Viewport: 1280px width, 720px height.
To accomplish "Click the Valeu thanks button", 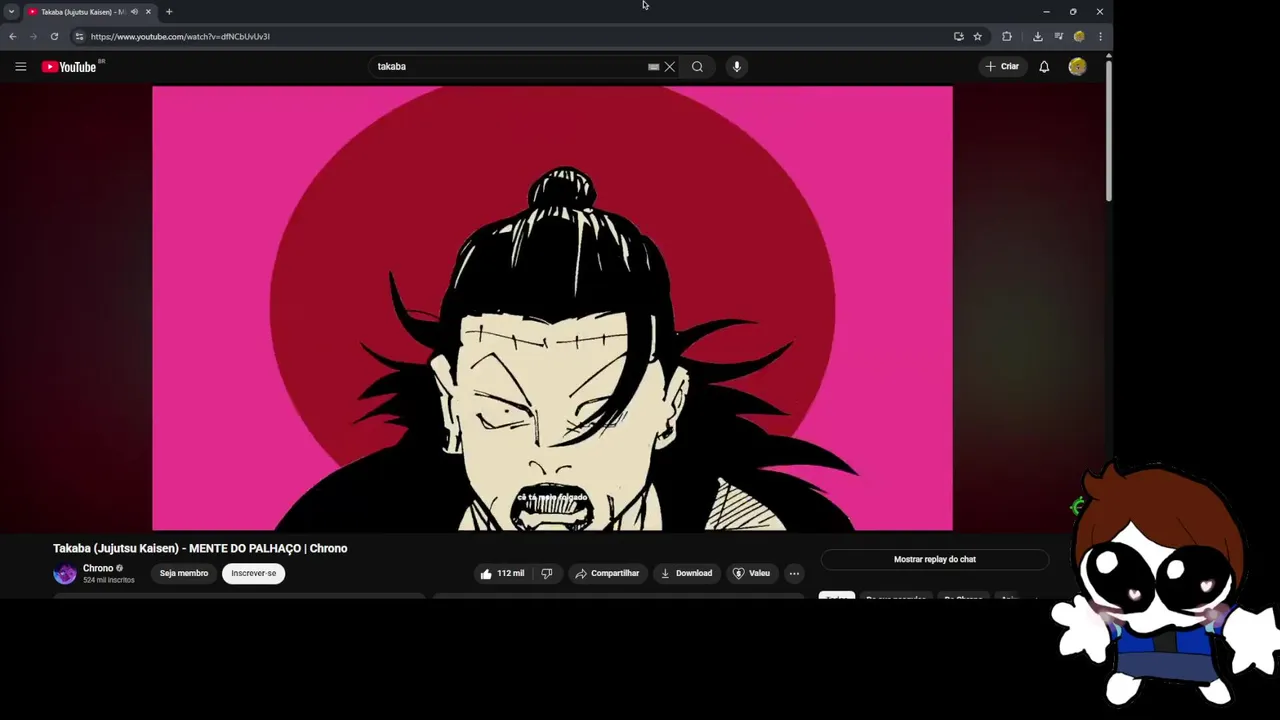I will coord(751,573).
